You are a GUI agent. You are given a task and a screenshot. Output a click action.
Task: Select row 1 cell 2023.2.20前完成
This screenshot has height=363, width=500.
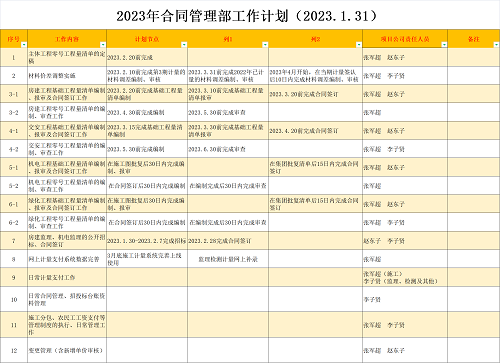[x=147, y=57]
